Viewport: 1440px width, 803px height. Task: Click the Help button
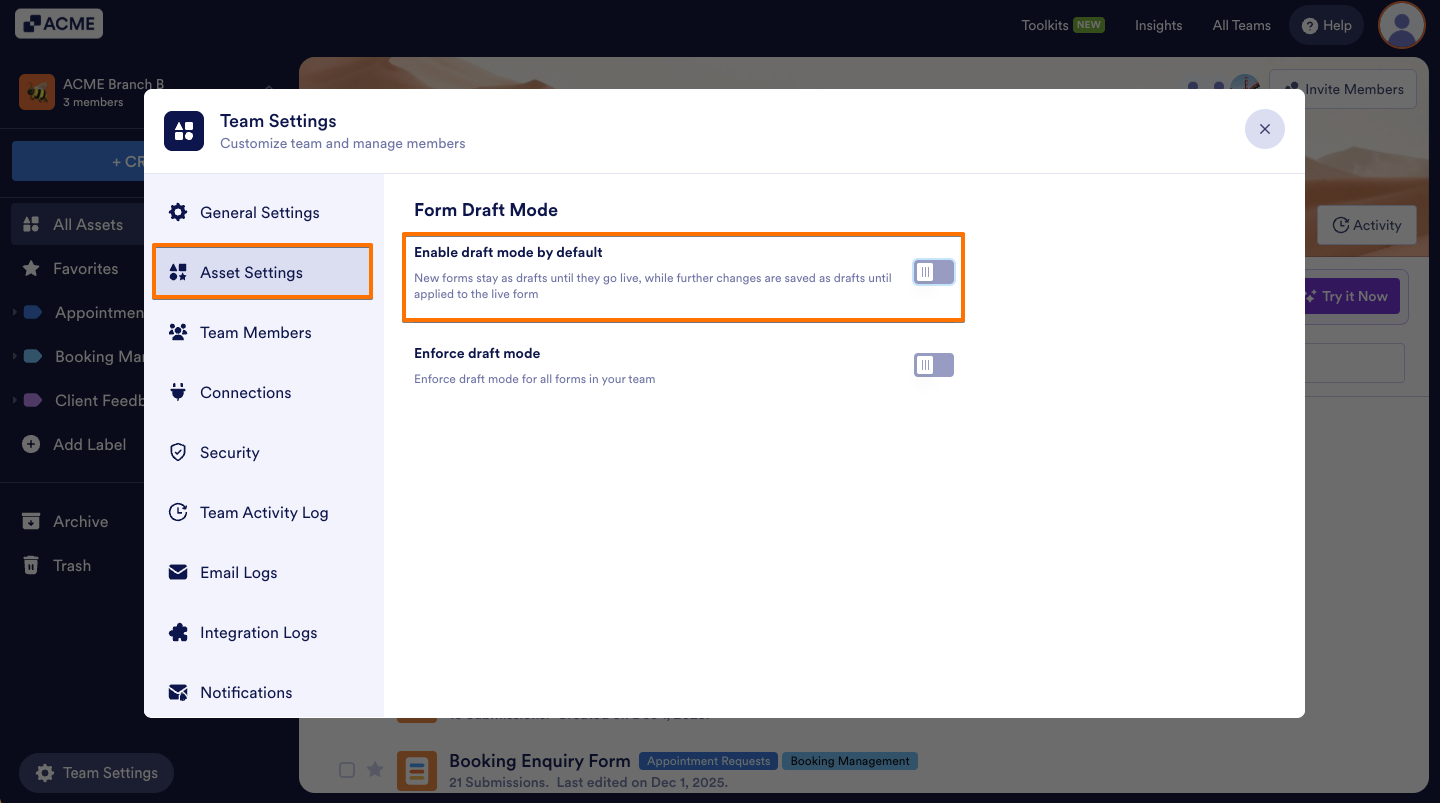[x=1327, y=25]
